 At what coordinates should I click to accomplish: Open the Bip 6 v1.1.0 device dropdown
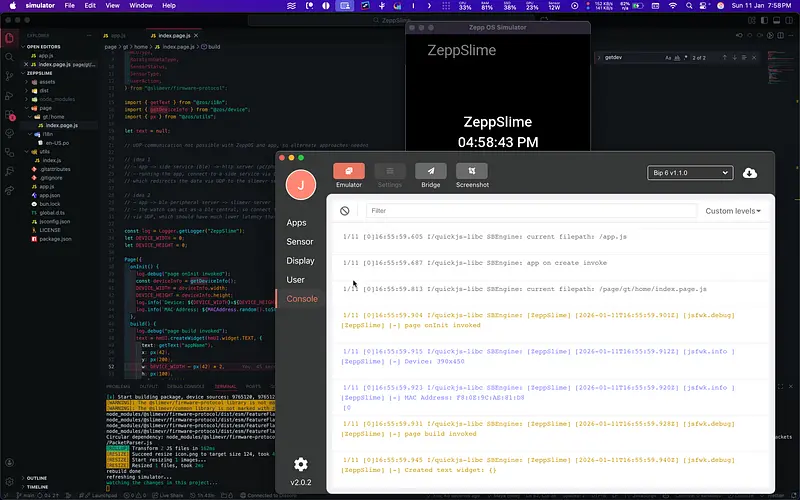pos(690,173)
